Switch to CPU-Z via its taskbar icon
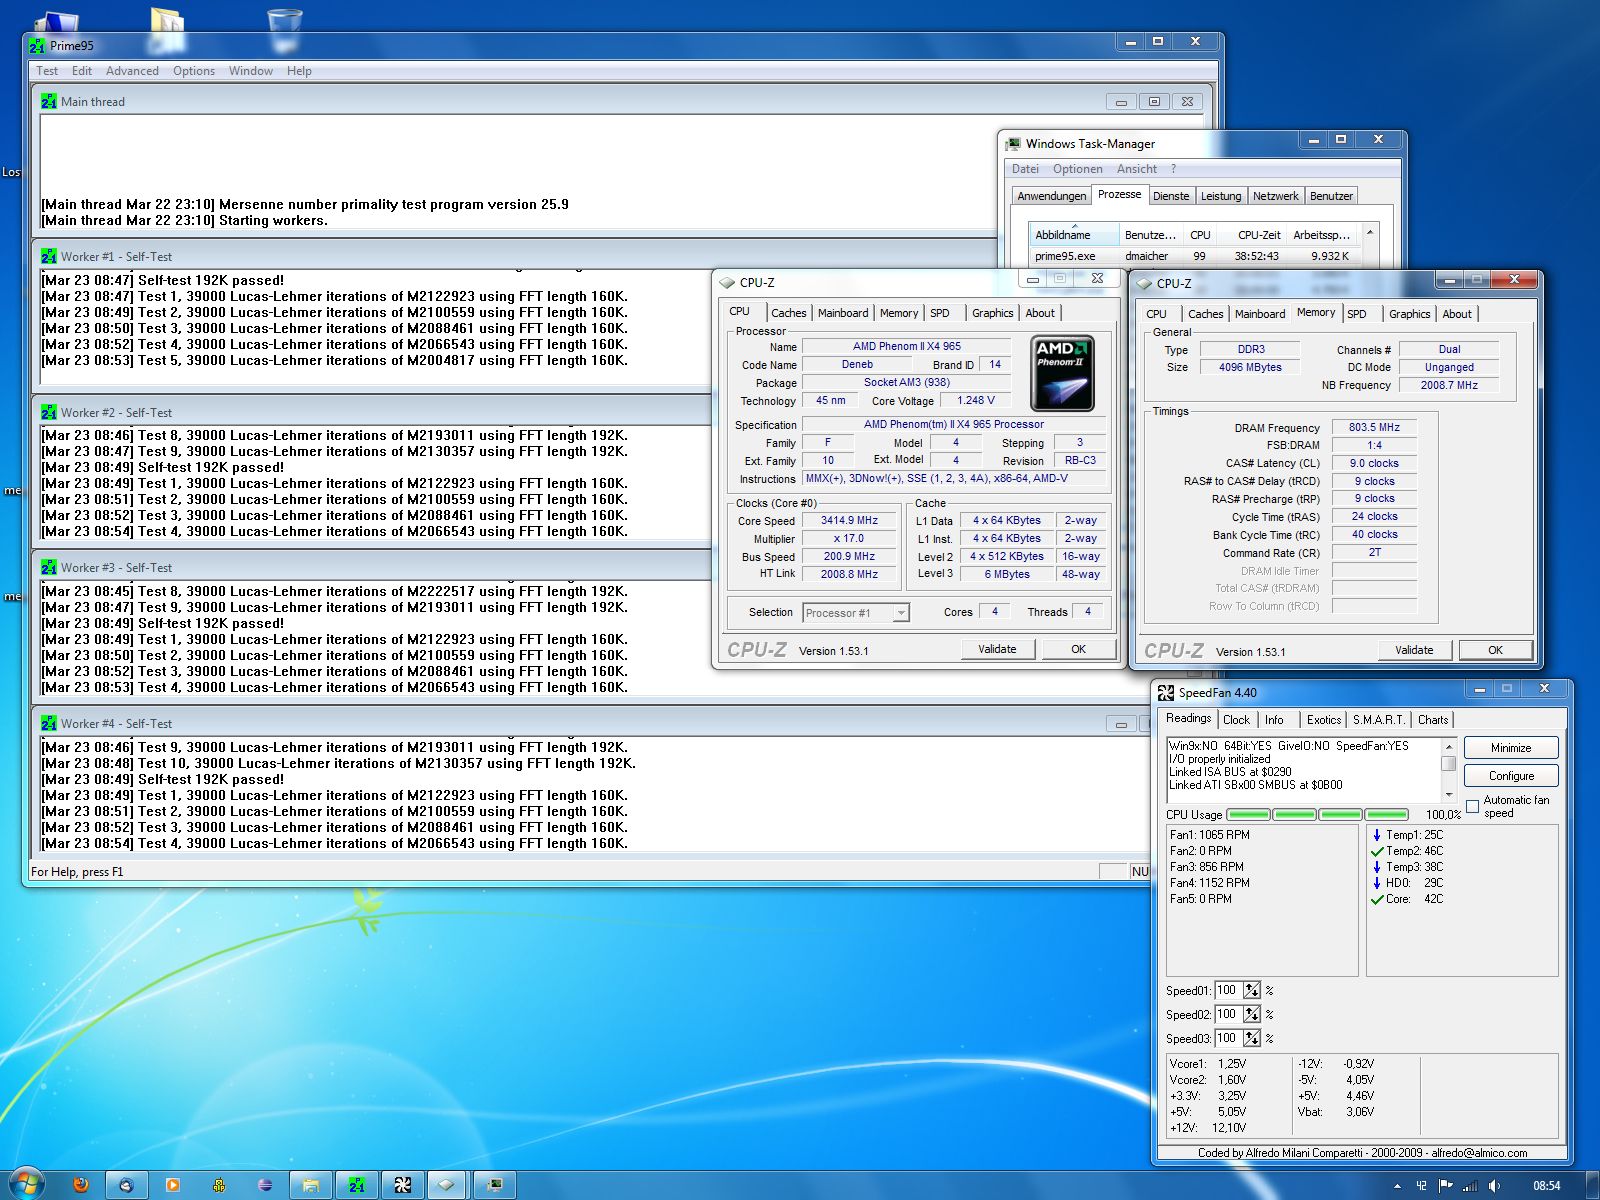This screenshot has height=1200, width=1600. pos(447,1185)
